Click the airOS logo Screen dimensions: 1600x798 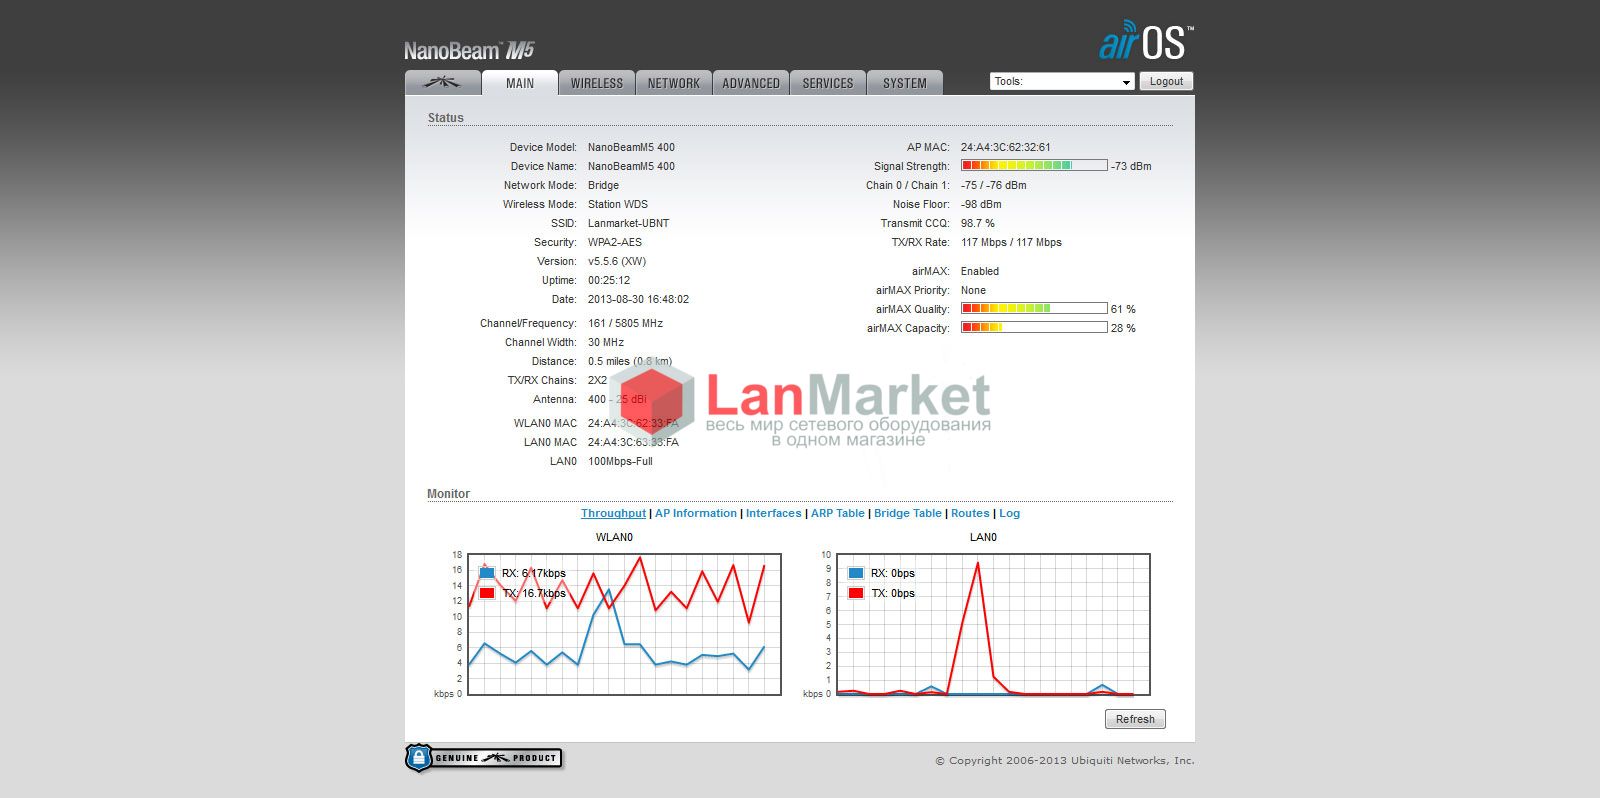pos(1146,42)
